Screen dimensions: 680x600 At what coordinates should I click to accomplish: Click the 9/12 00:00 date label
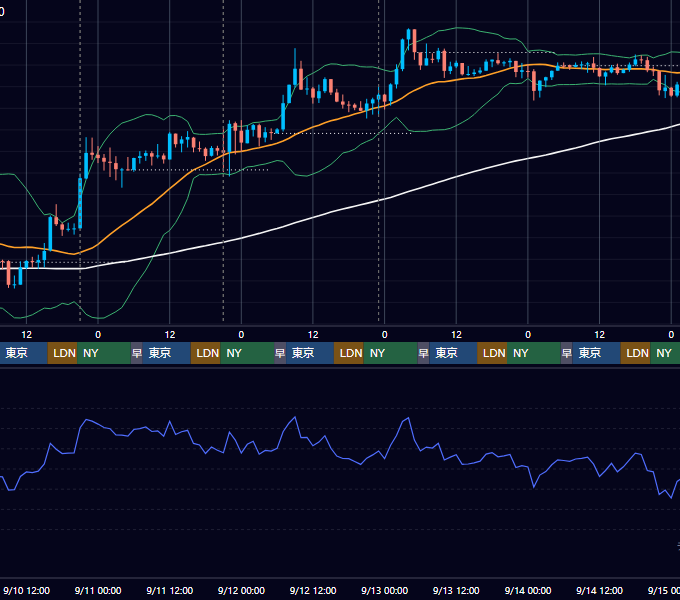click(241, 590)
